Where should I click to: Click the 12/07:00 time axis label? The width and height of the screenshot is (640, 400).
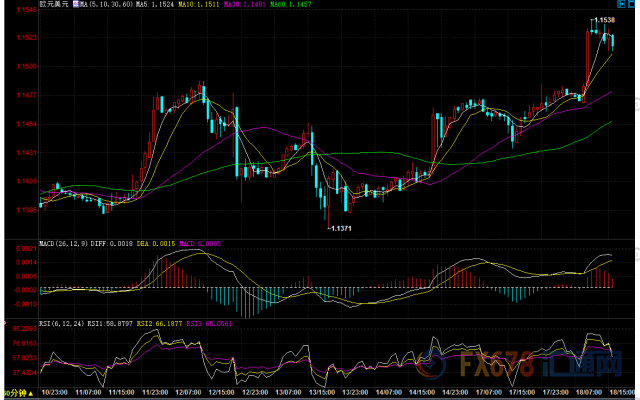tap(189, 394)
